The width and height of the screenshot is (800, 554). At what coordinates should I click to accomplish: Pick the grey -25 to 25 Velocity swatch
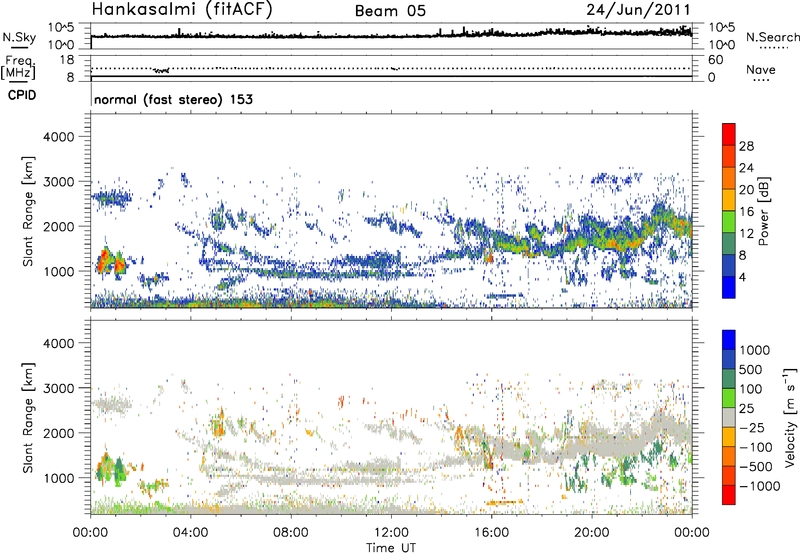[x=729, y=417]
